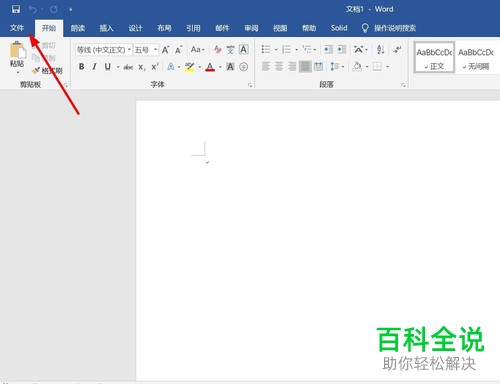Switch to the 布局 (Layout) tab

point(164,28)
